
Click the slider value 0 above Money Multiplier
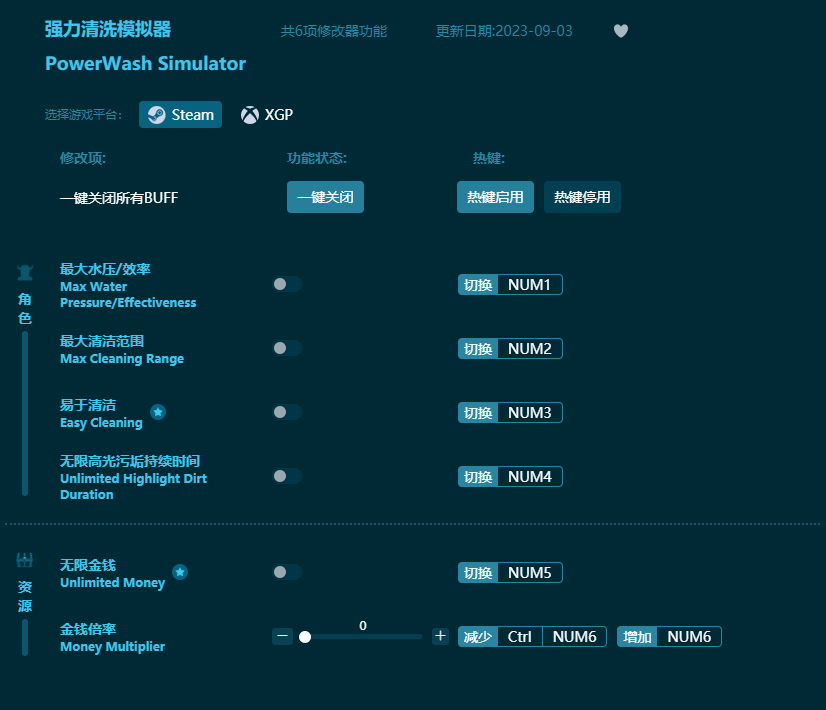click(363, 625)
